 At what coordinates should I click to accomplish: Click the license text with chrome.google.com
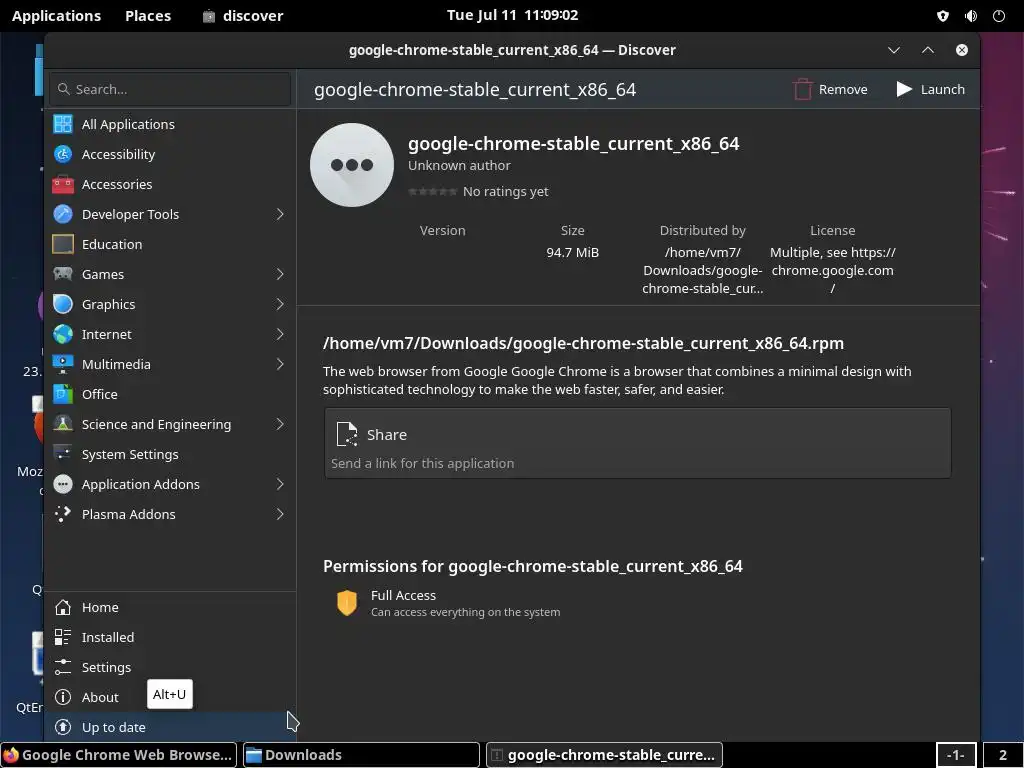(x=833, y=270)
